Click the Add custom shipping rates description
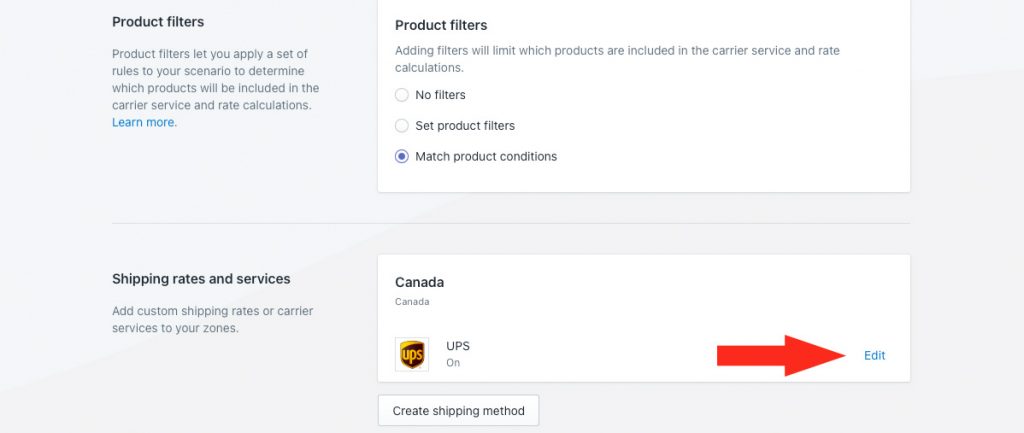This screenshot has width=1024, height=433. point(213,319)
